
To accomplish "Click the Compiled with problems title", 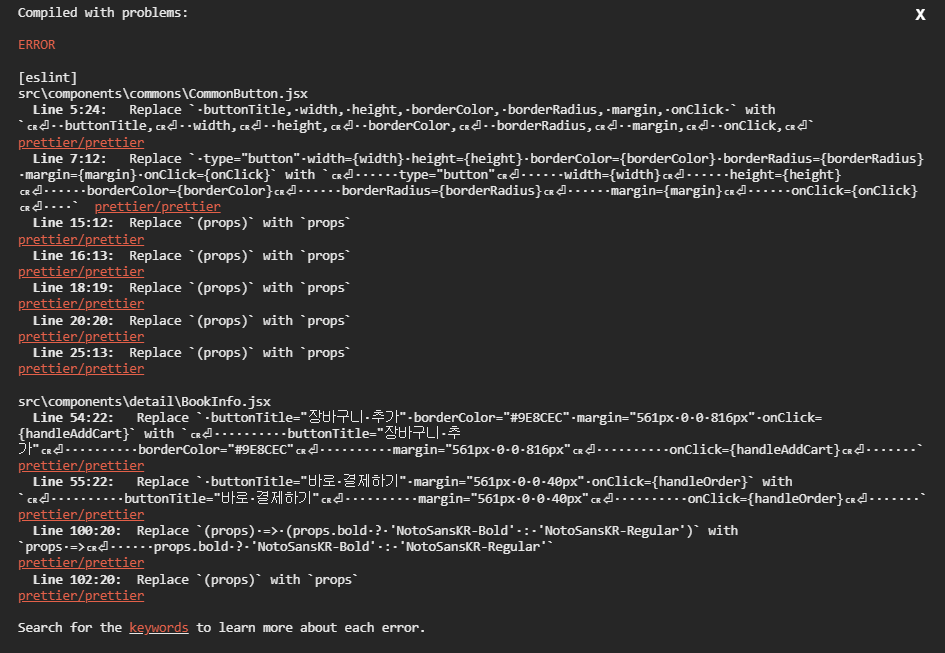I will point(102,13).
